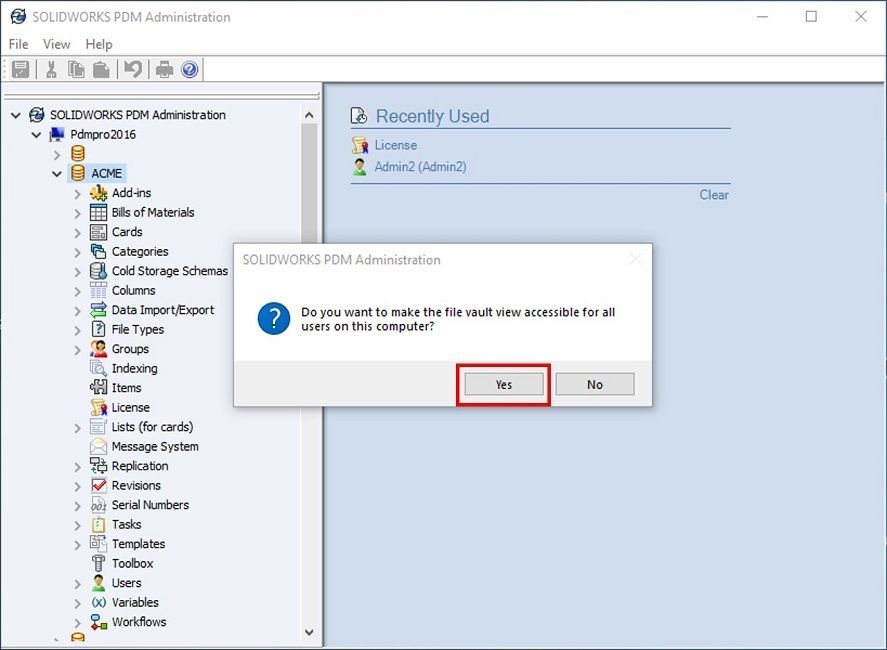Click the Undo arrow toolbar icon
This screenshot has width=887, height=650.
132,69
